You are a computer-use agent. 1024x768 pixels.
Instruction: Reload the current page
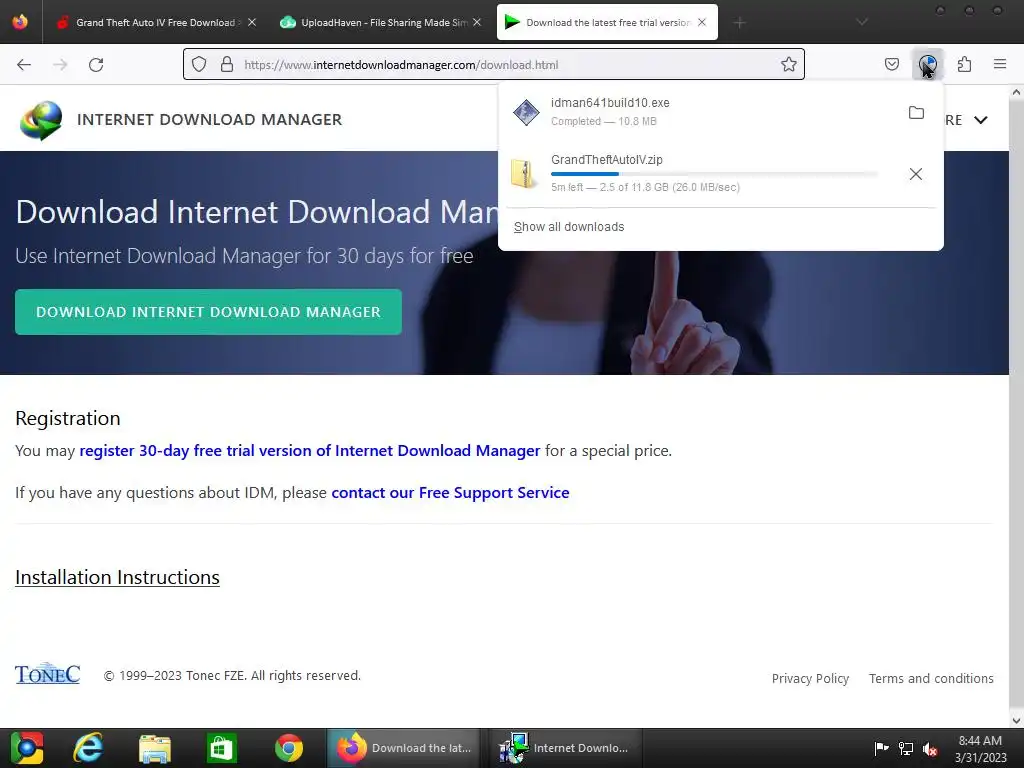pyautogui.click(x=96, y=65)
